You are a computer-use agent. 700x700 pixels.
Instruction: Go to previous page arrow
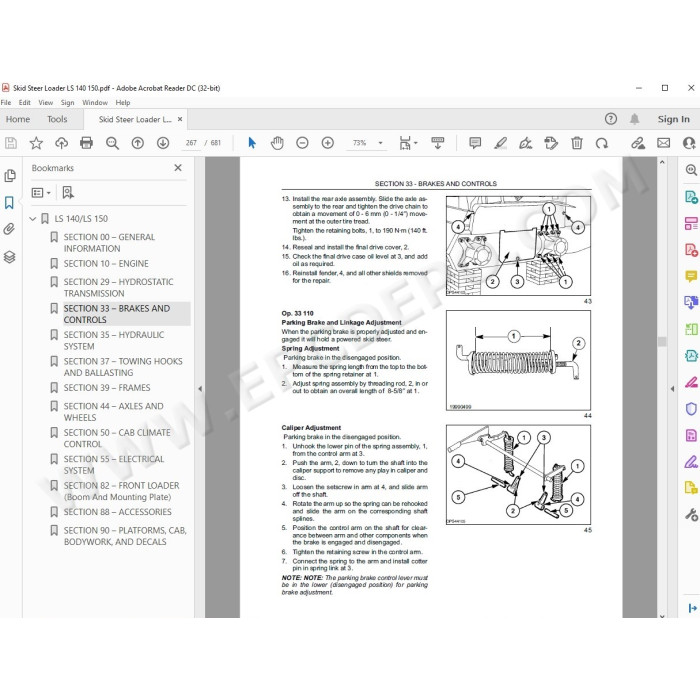(138, 143)
